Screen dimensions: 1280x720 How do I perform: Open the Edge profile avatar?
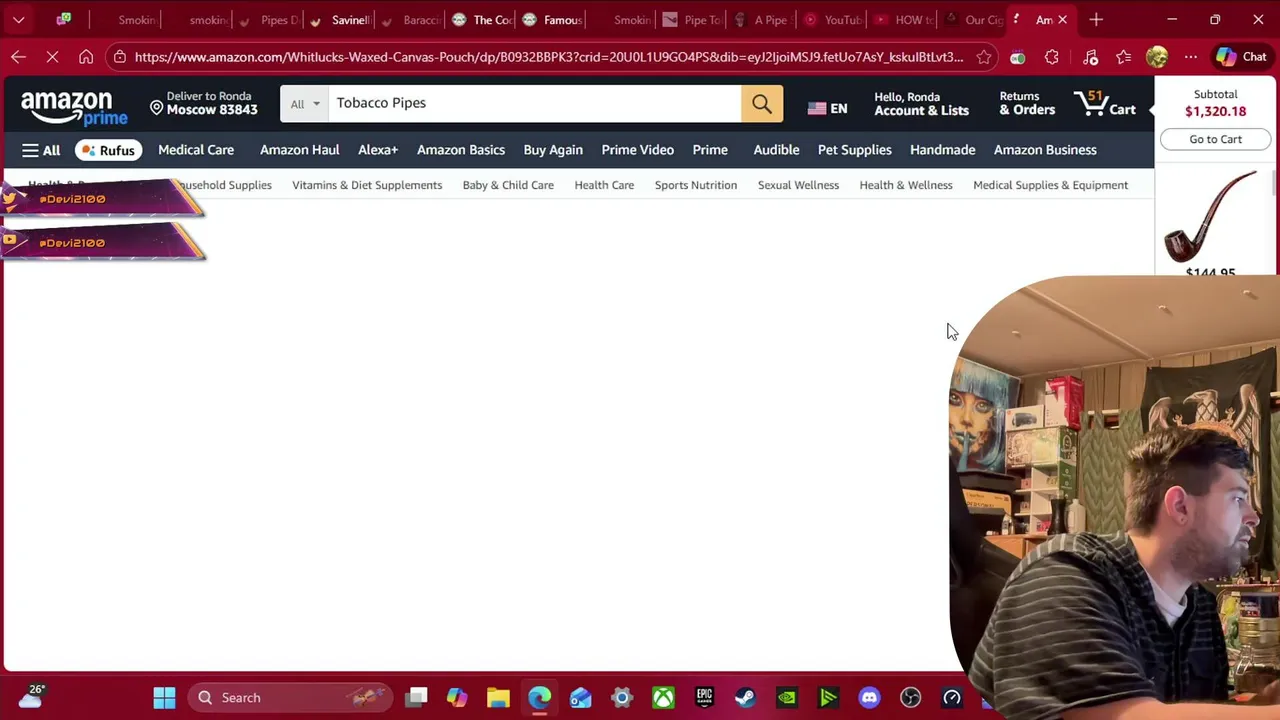tap(1157, 57)
